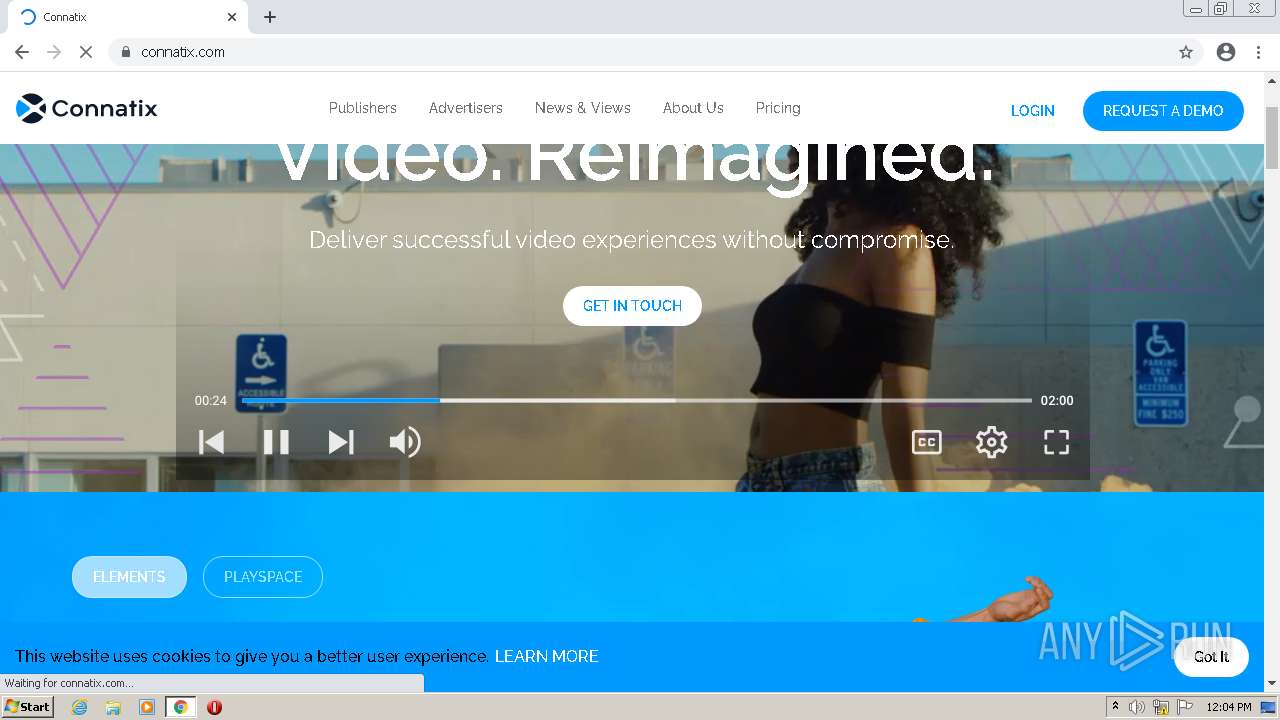Click the taskbar clock 12:04 PM

(1229, 707)
